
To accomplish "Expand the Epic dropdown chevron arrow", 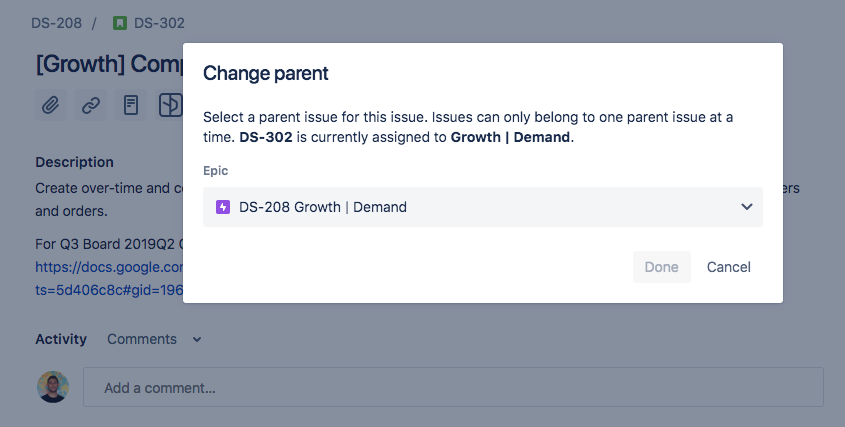I will pos(746,206).
